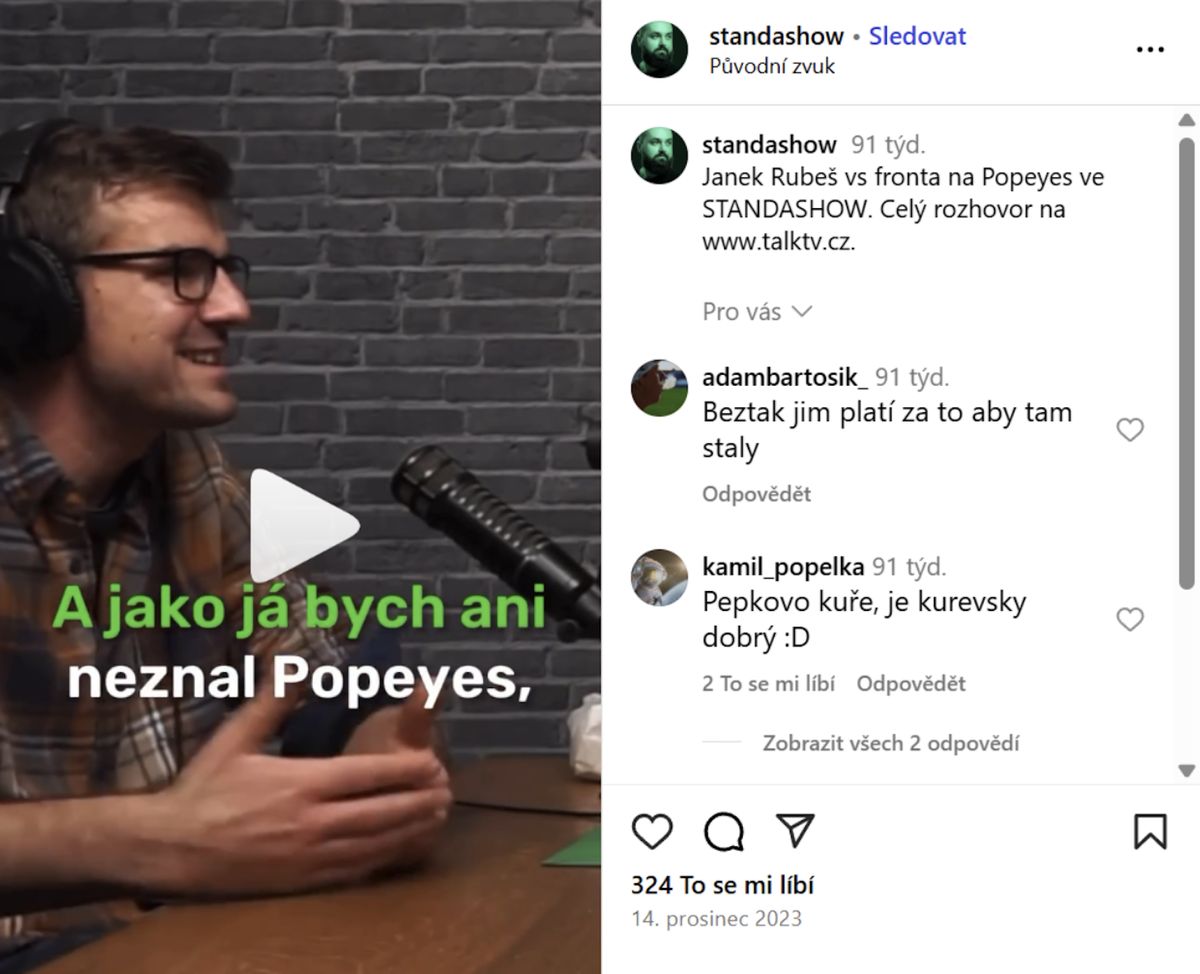Like kamil_popelka's comment with the heart icon
The width and height of the screenshot is (1200, 974).
(1130, 620)
